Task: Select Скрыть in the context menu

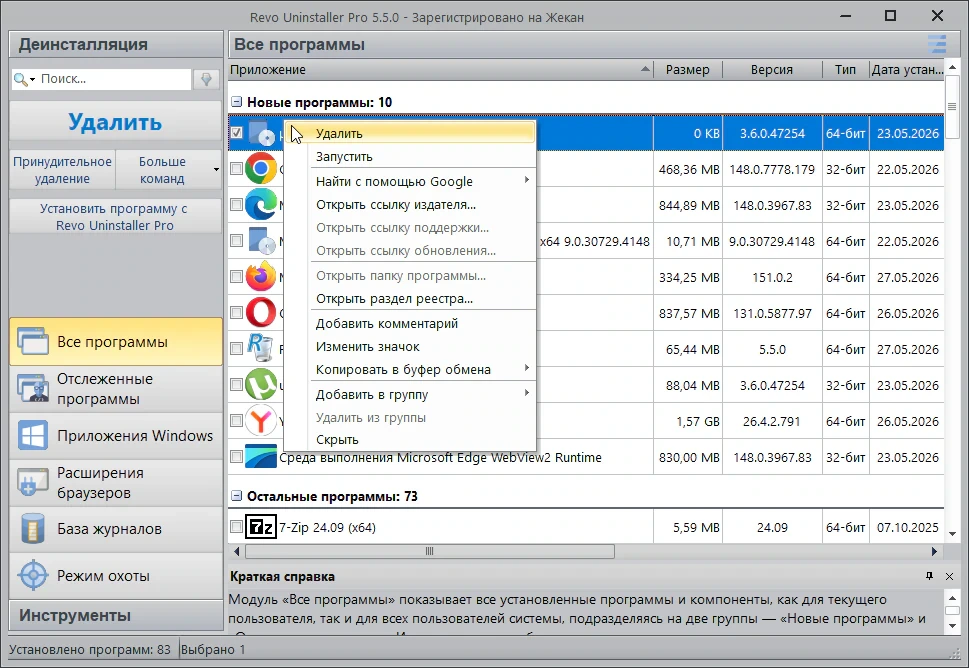Action: click(x=410, y=439)
